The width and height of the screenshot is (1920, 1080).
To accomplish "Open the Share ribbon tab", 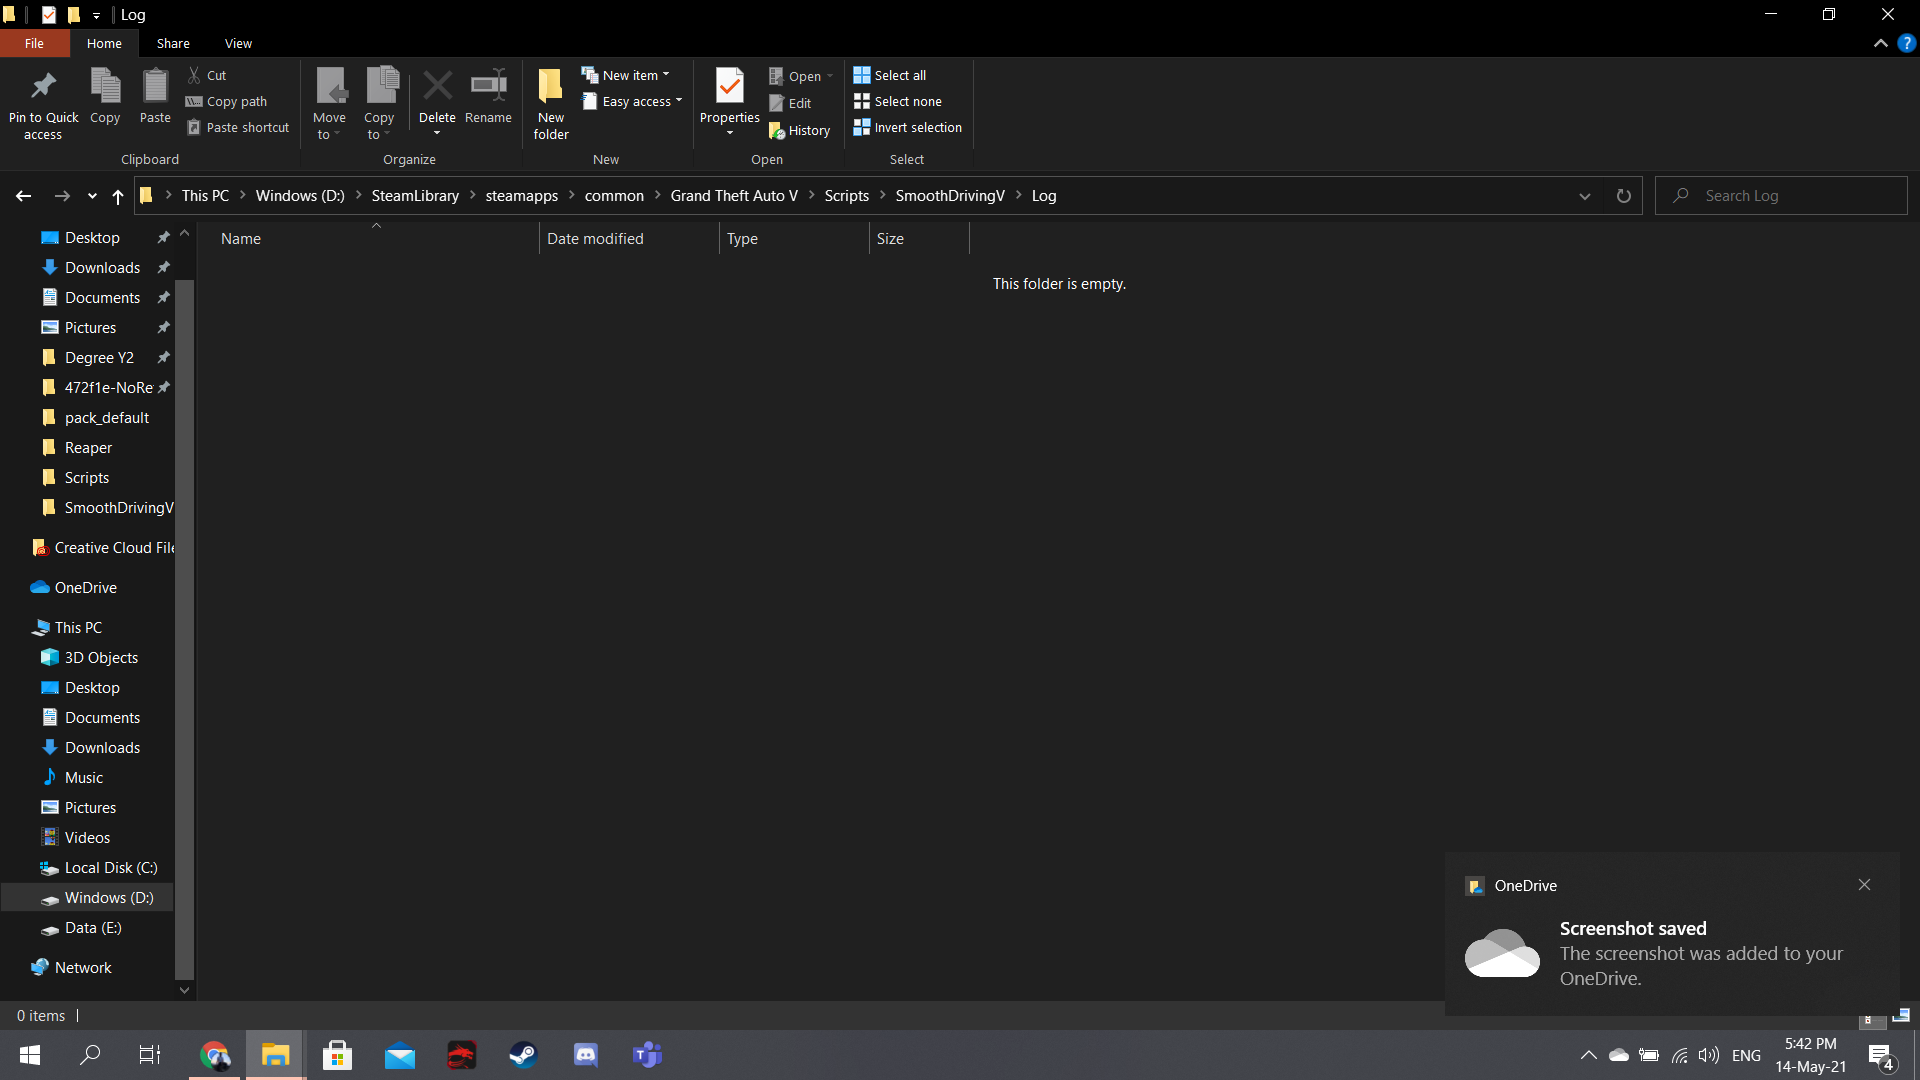I will (173, 43).
